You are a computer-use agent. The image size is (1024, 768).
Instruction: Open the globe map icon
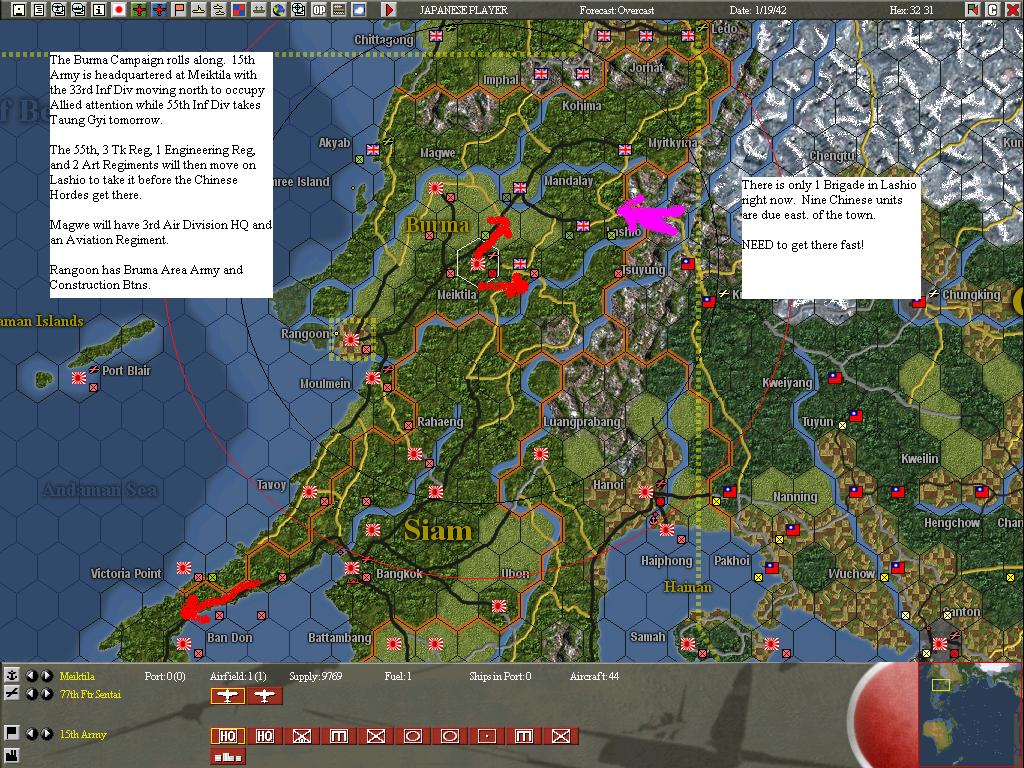(279, 10)
